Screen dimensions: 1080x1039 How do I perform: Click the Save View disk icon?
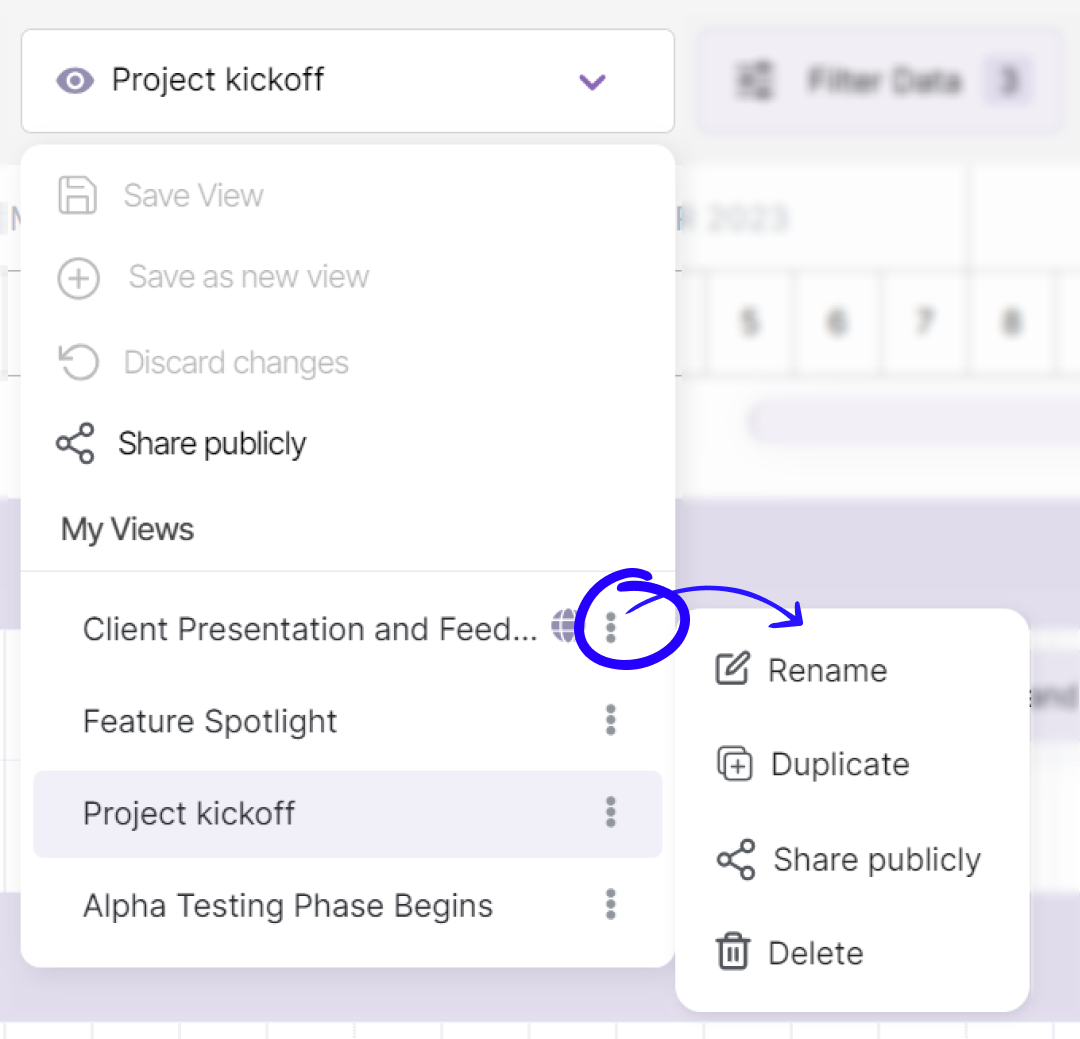coord(79,196)
